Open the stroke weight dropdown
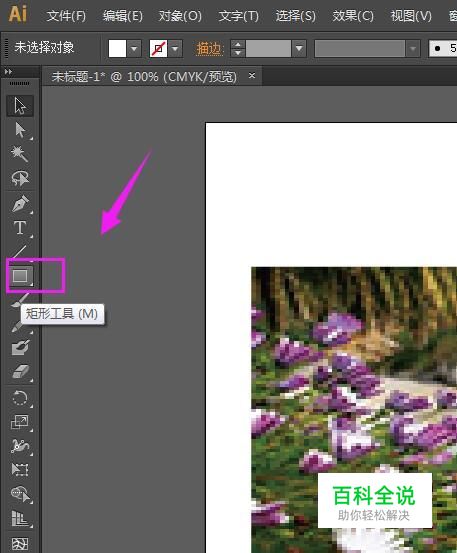 click(299, 48)
